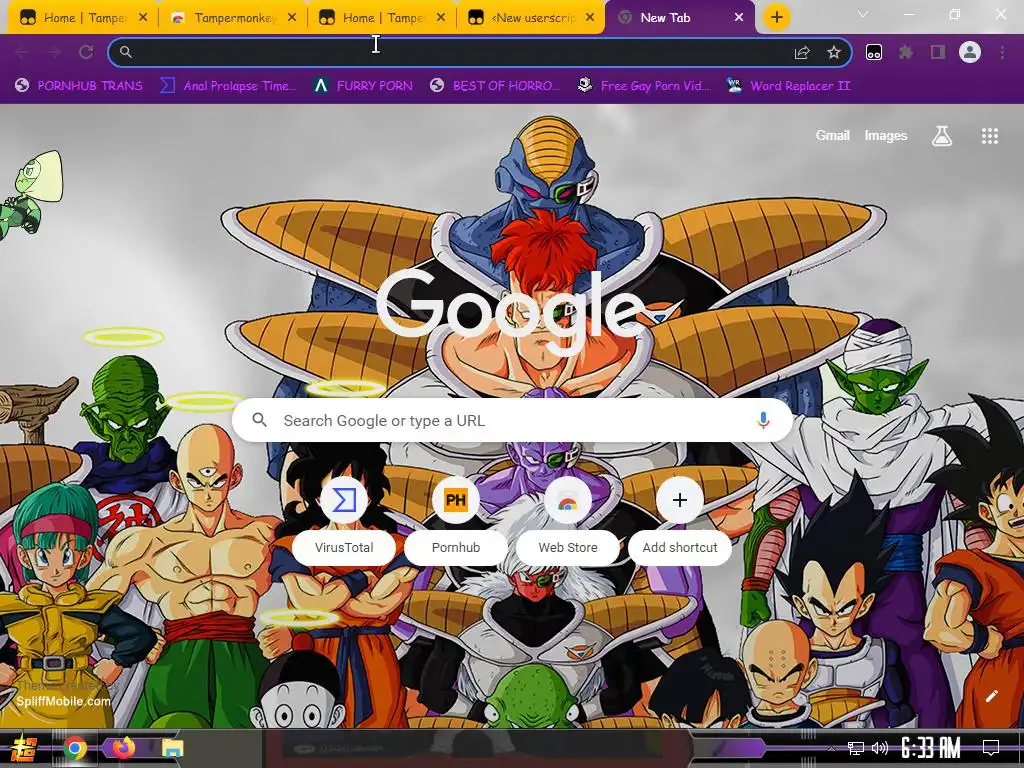Viewport: 1024px width, 768px height.
Task: Open the Windows Start button
Action: point(24,748)
